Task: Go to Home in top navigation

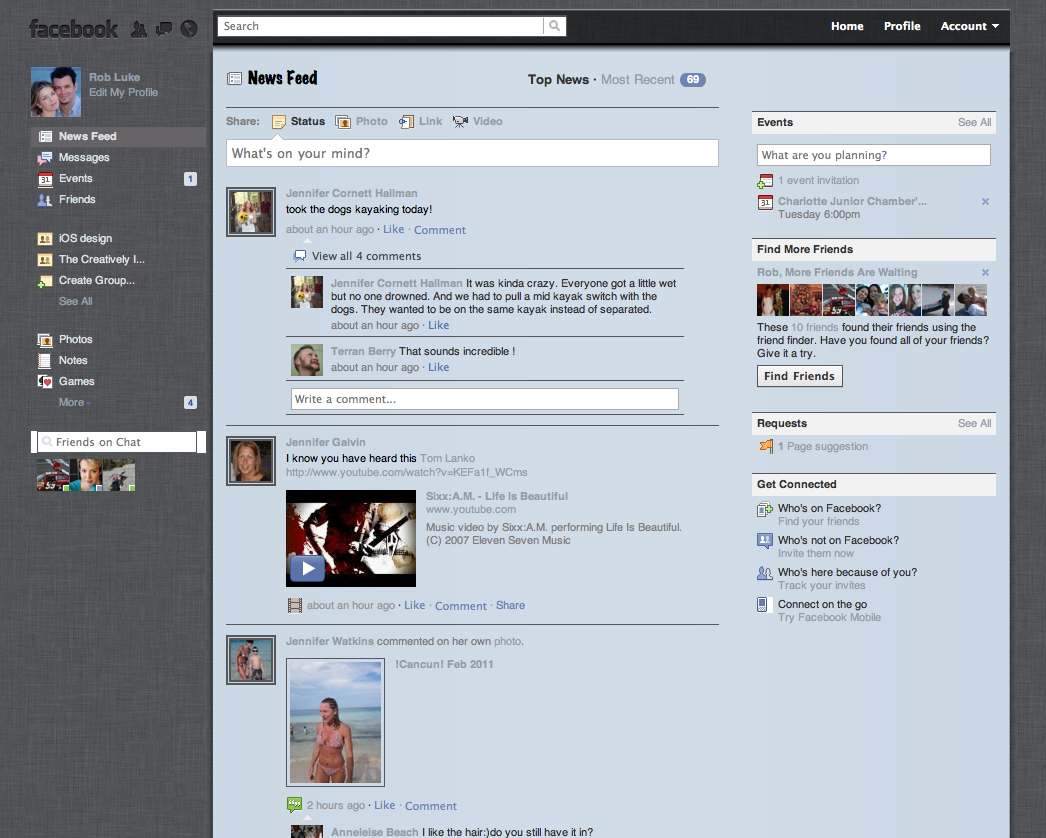Action: [847, 26]
